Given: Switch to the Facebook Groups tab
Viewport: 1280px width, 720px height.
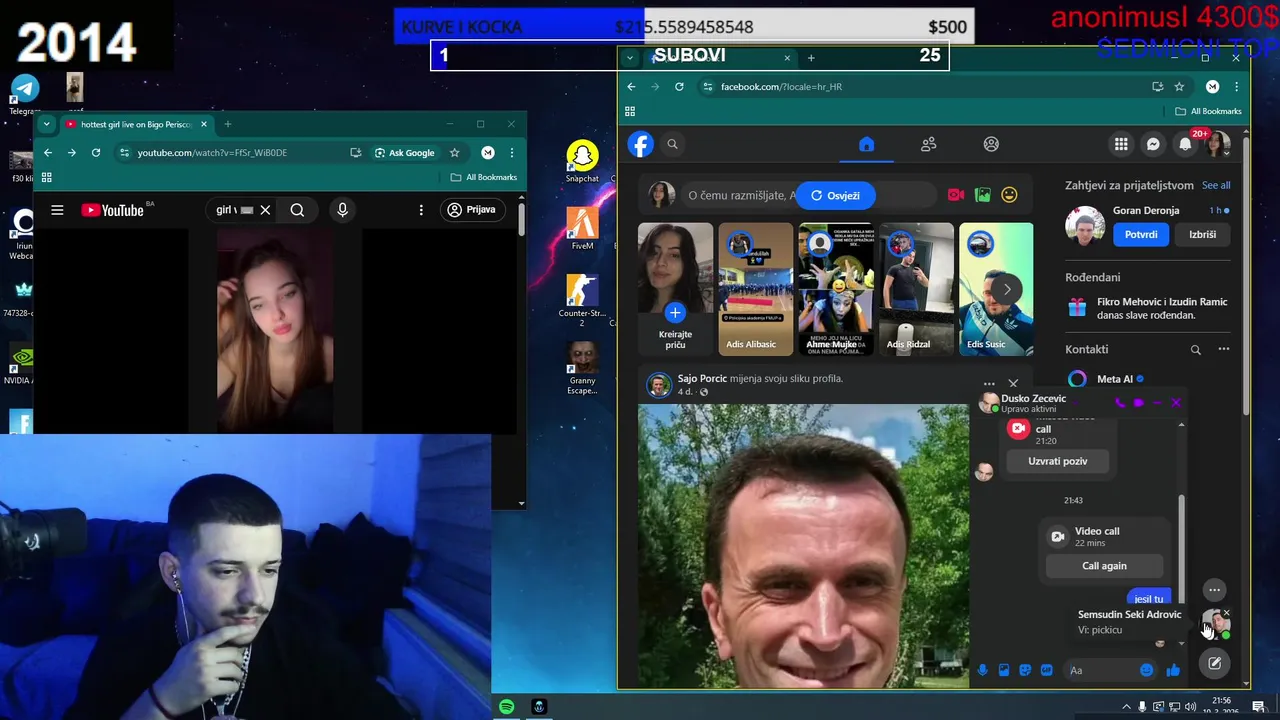Looking at the screenshot, I should pos(991,144).
